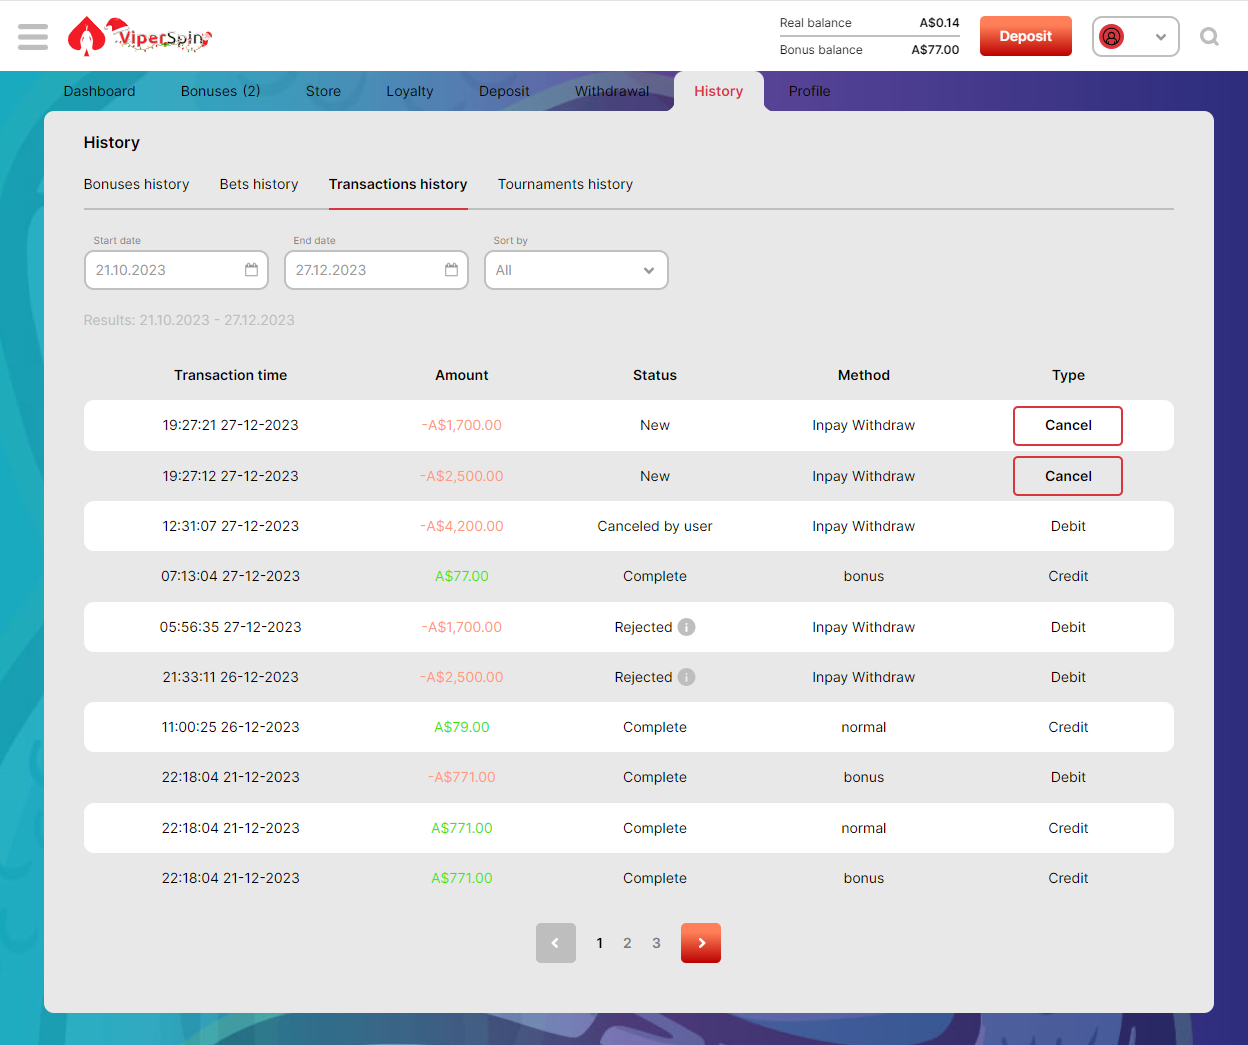Viewport: 1248px width, 1045px height.
Task: Go to next page with red arrow
Action: [700, 943]
